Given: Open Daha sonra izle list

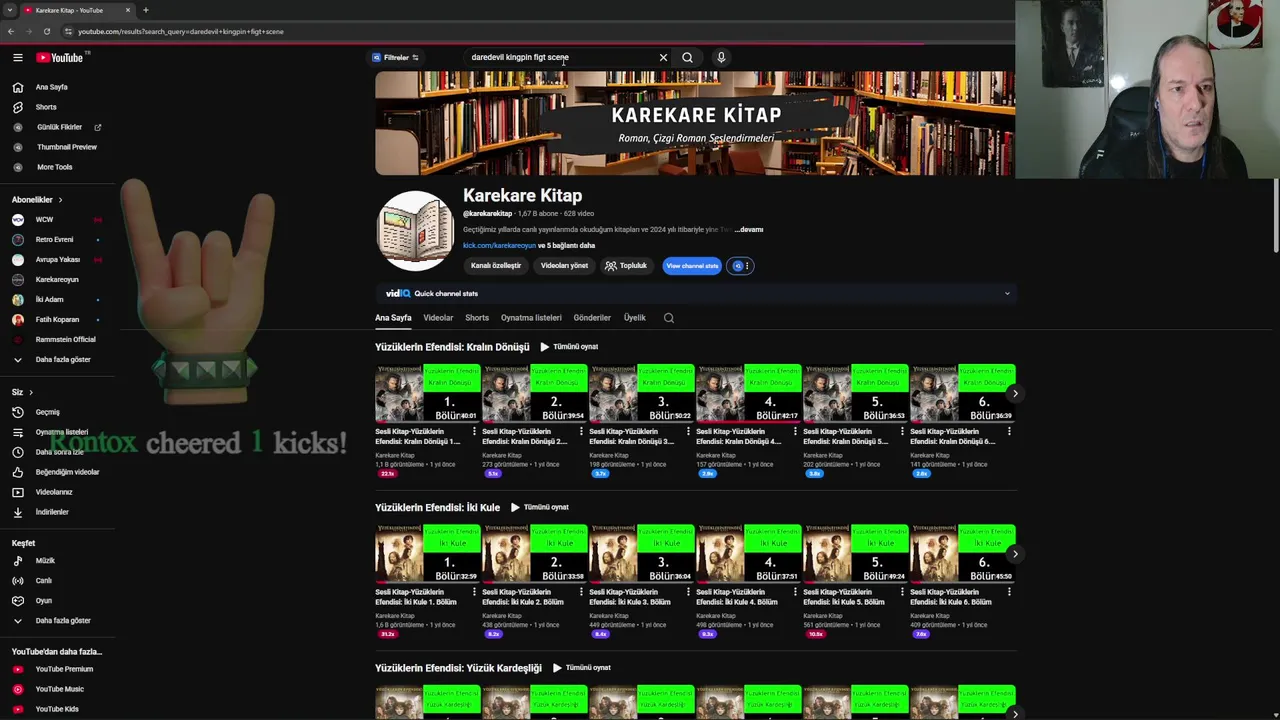Looking at the screenshot, I should coord(59,452).
